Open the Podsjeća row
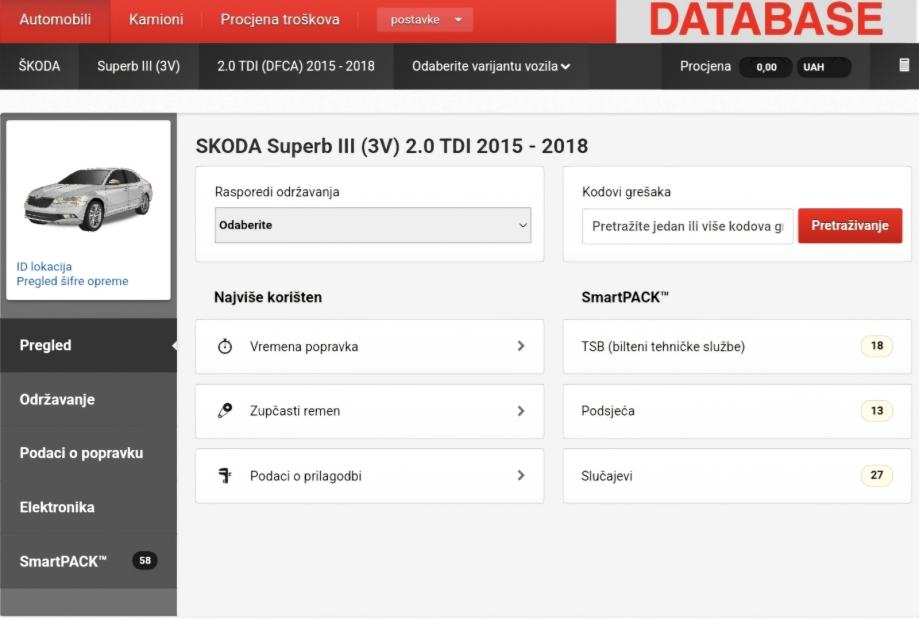919x619 pixels. (737, 411)
